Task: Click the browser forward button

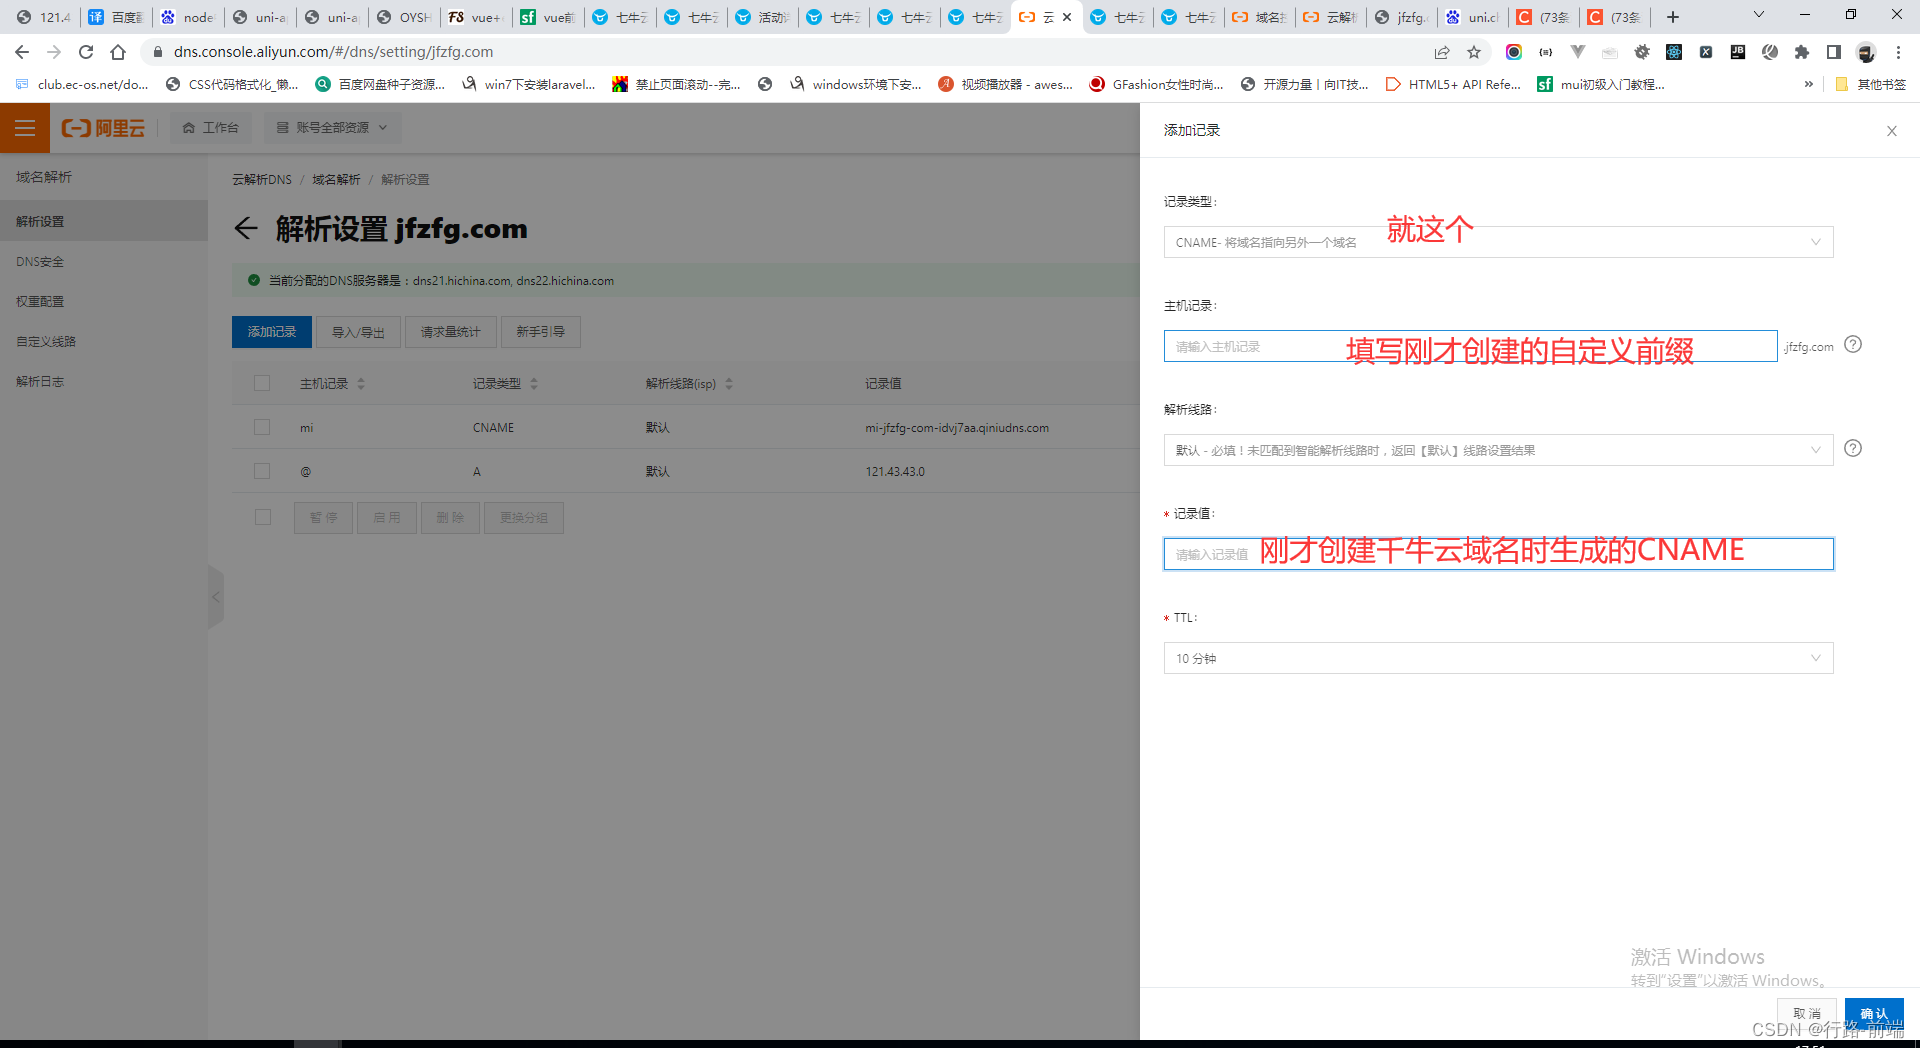Action: (54, 52)
